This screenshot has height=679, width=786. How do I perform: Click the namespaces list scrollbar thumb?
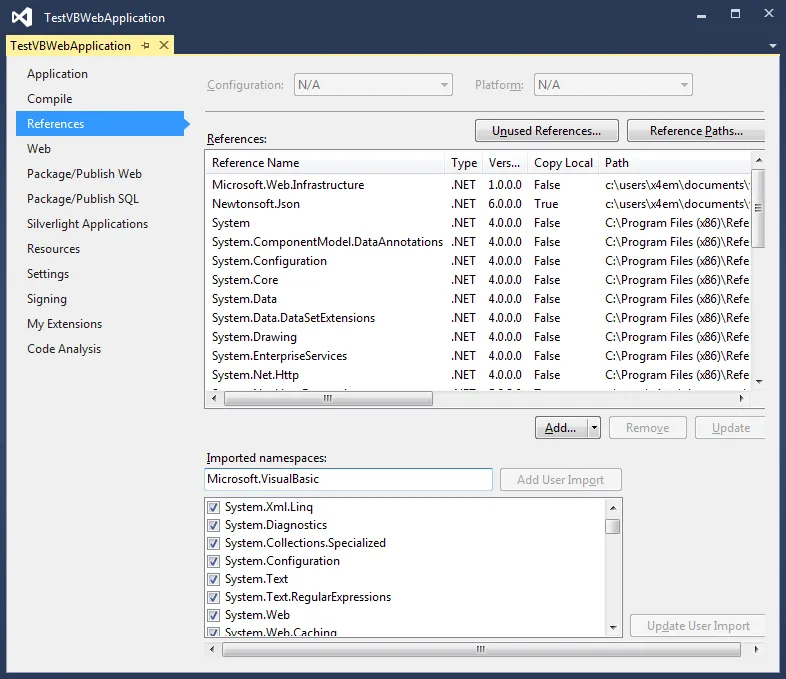click(x=613, y=527)
